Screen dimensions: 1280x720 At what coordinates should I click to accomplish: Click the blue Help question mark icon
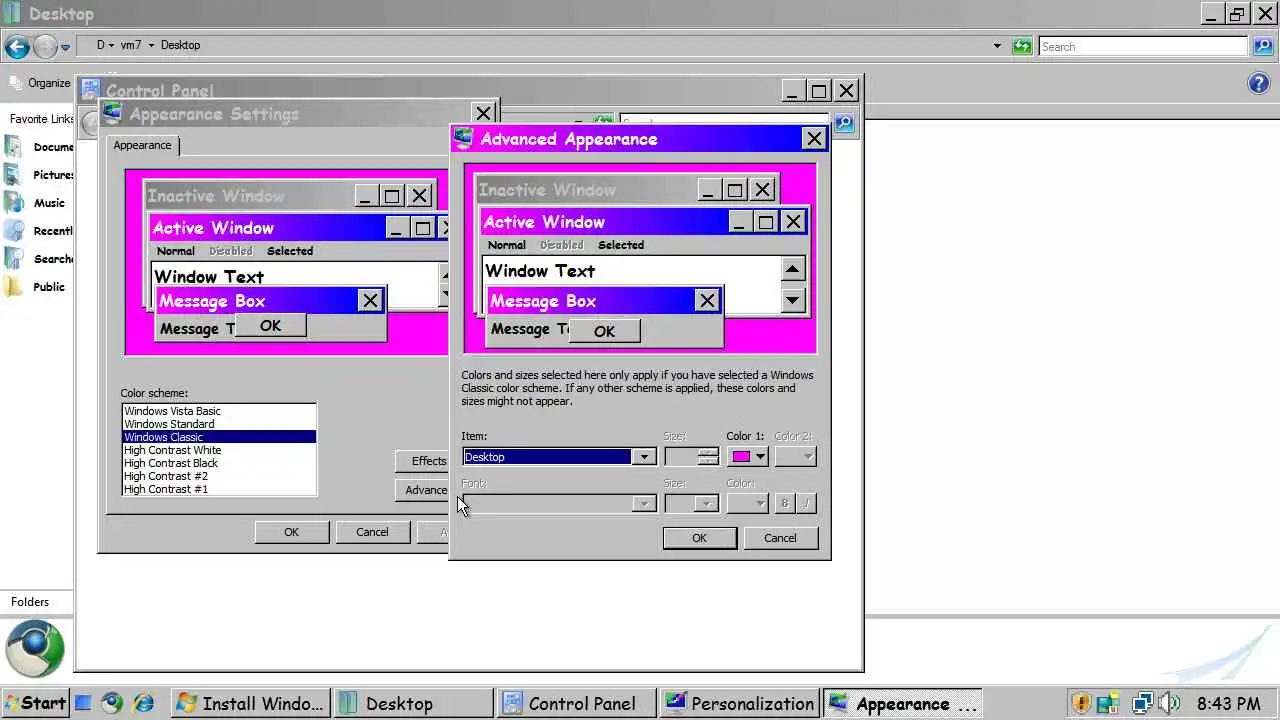click(x=1259, y=84)
